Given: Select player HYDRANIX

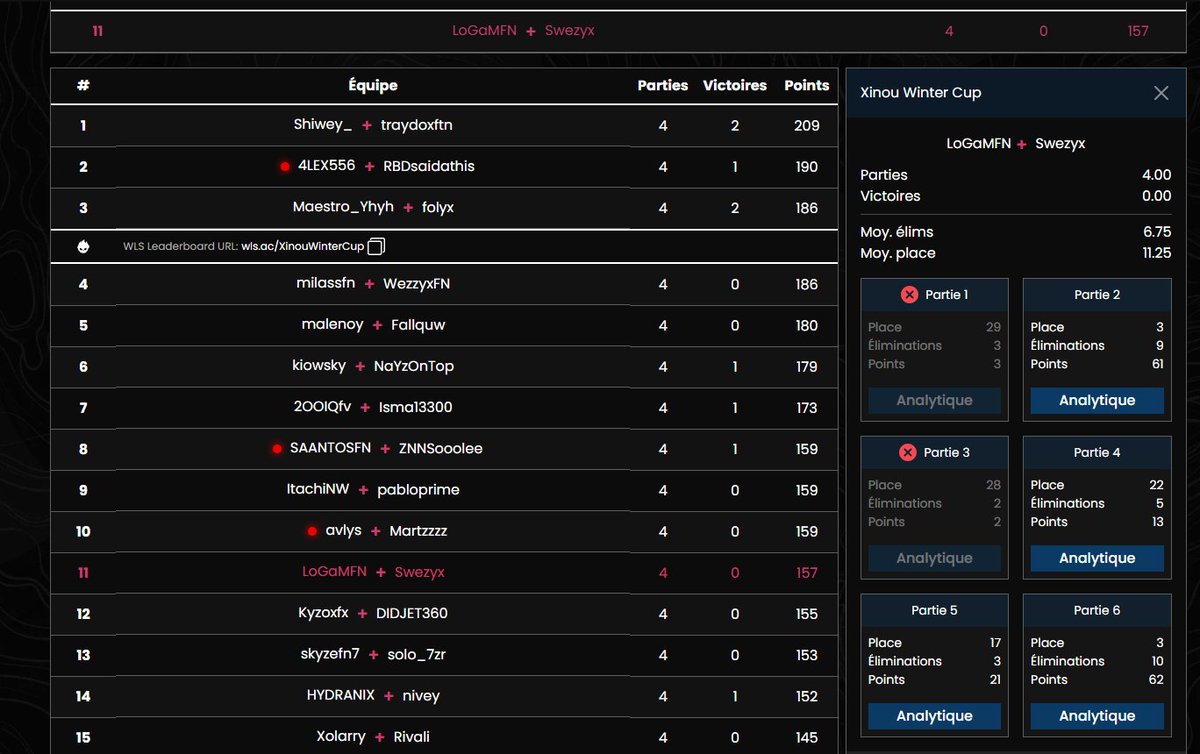Looking at the screenshot, I should [x=341, y=696].
